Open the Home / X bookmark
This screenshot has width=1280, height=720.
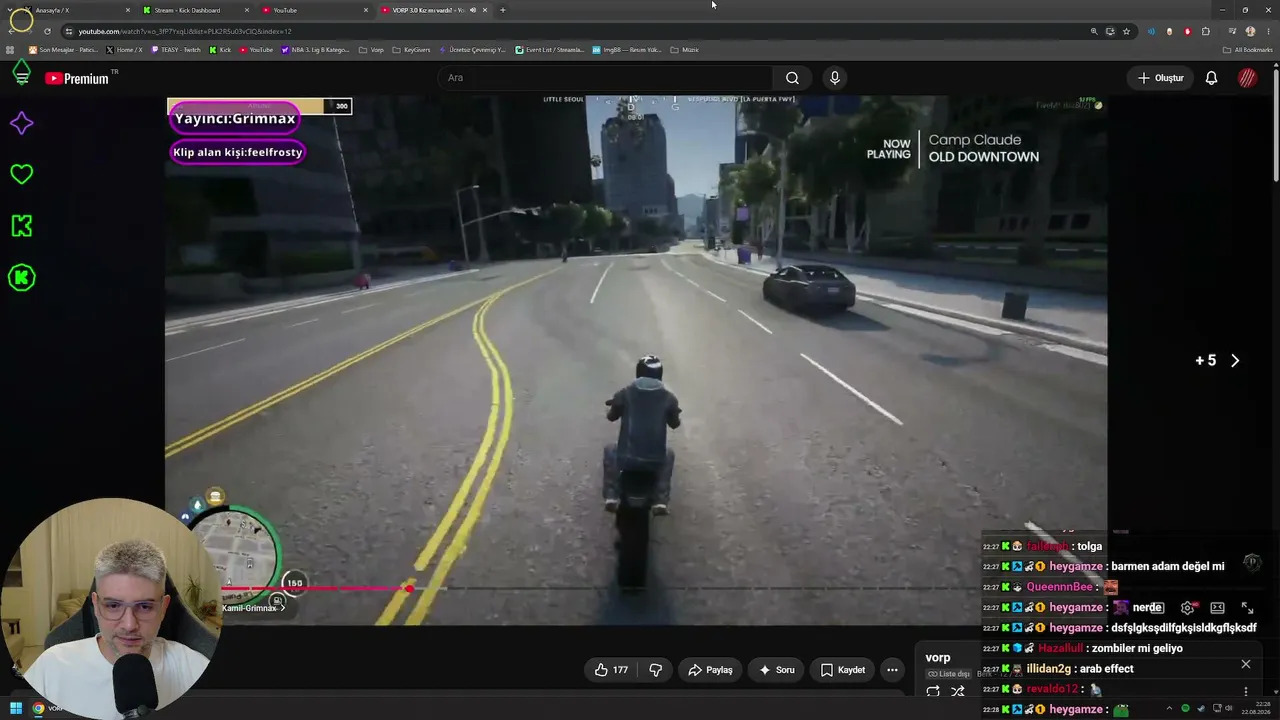[x=125, y=50]
